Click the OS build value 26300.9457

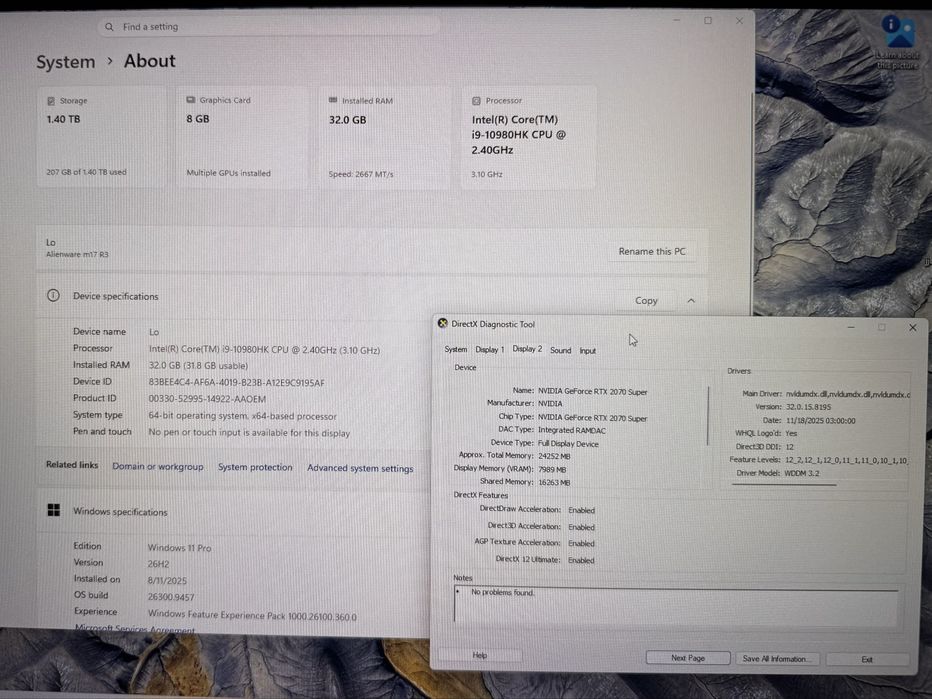(171, 597)
